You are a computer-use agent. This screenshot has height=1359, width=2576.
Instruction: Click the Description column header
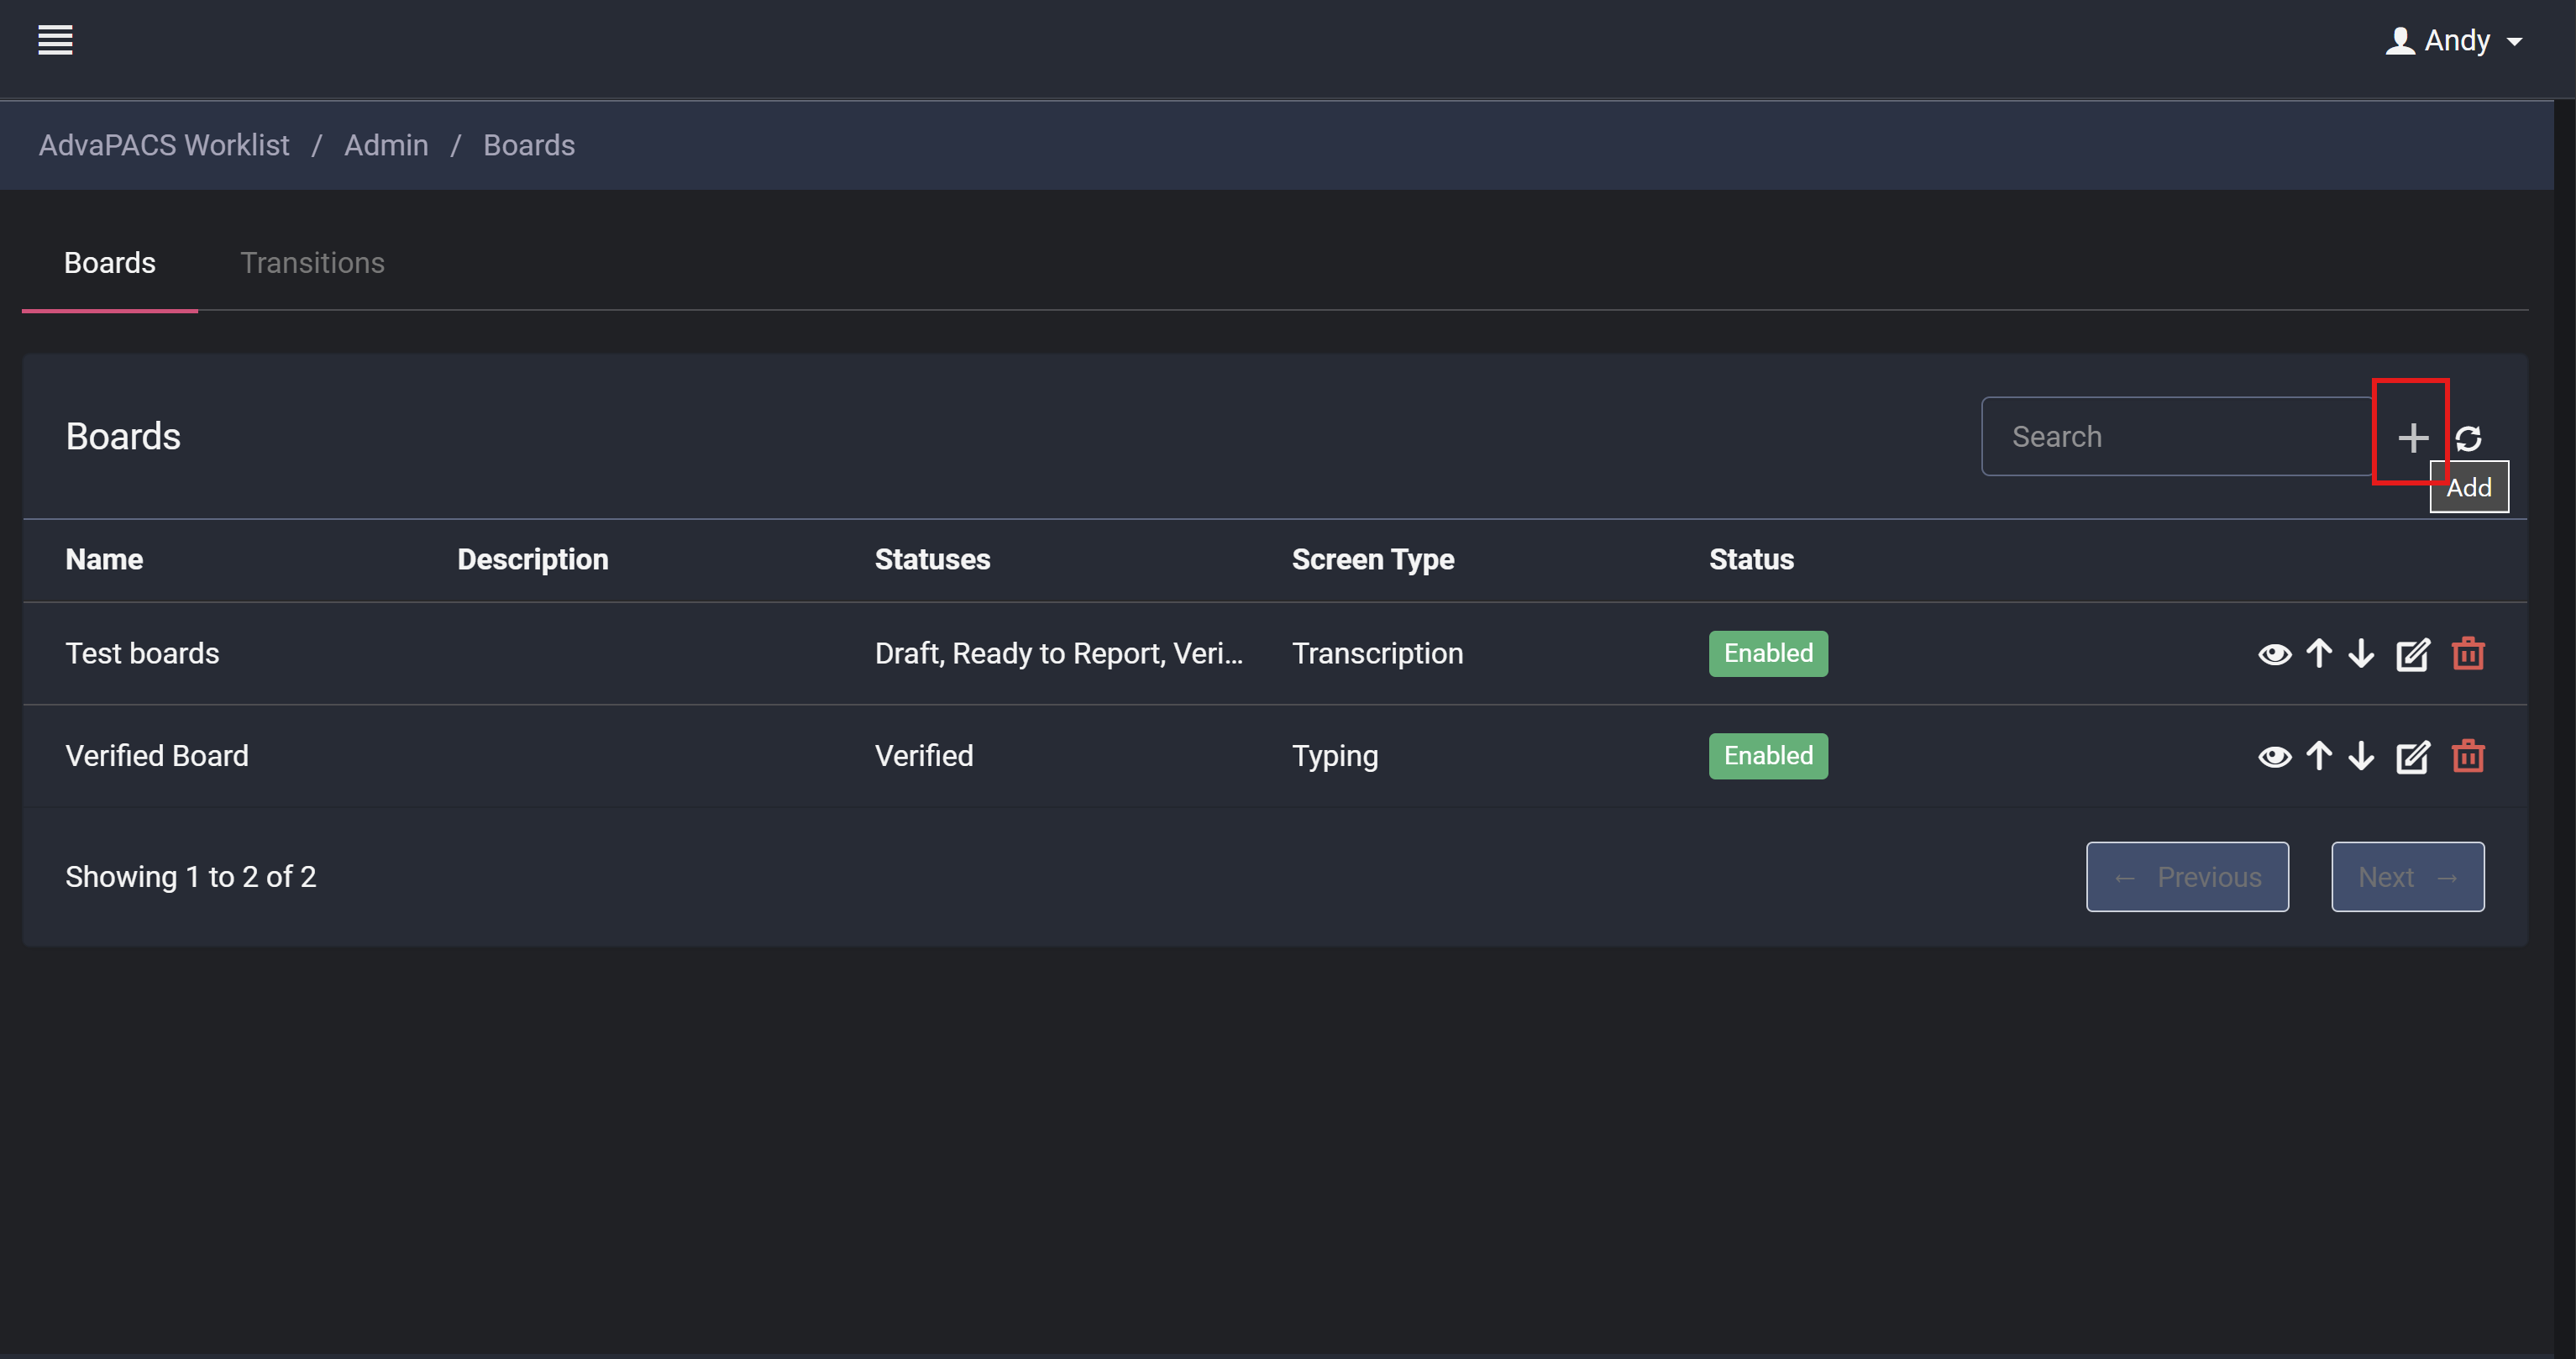532,560
